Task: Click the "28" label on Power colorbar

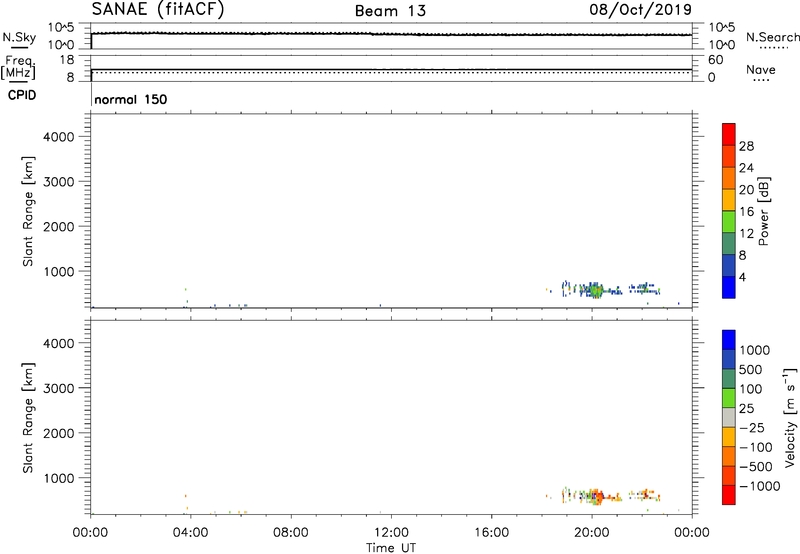Action: 746,146
